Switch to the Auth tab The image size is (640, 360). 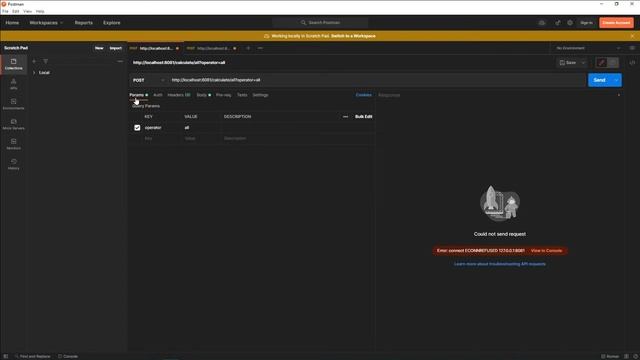click(x=158, y=95)
